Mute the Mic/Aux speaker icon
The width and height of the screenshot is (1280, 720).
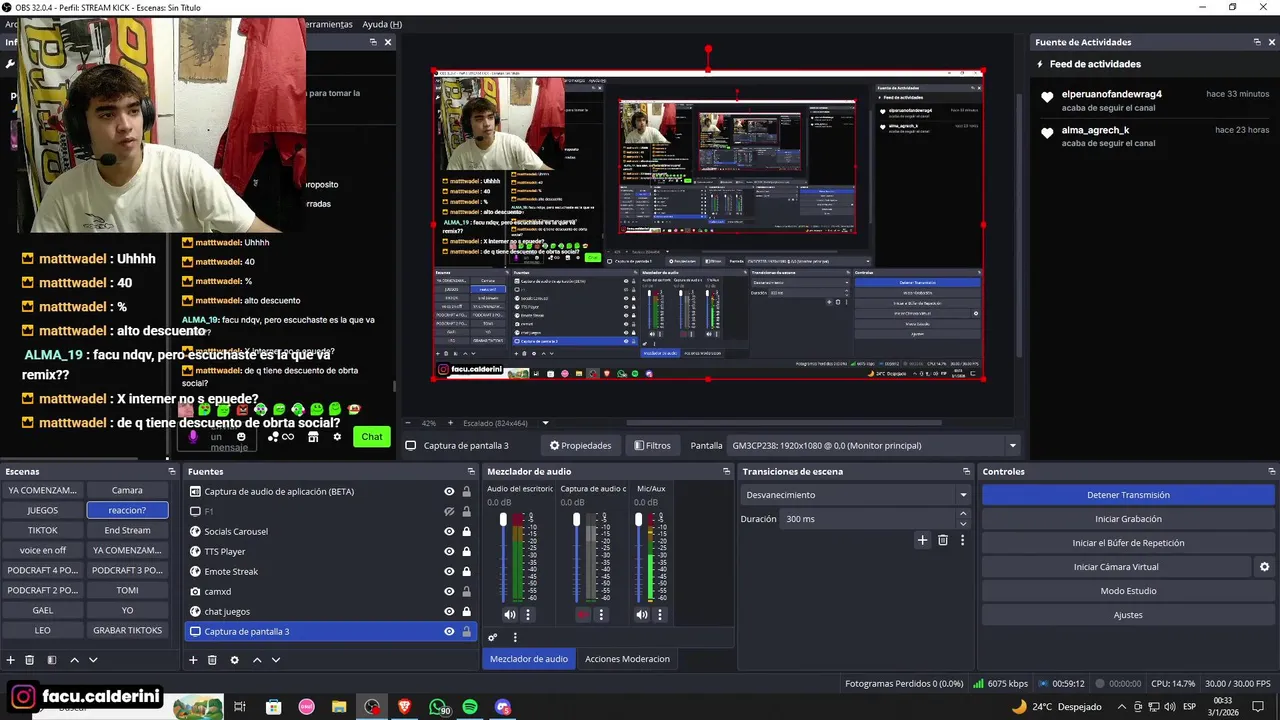(642, 615)
